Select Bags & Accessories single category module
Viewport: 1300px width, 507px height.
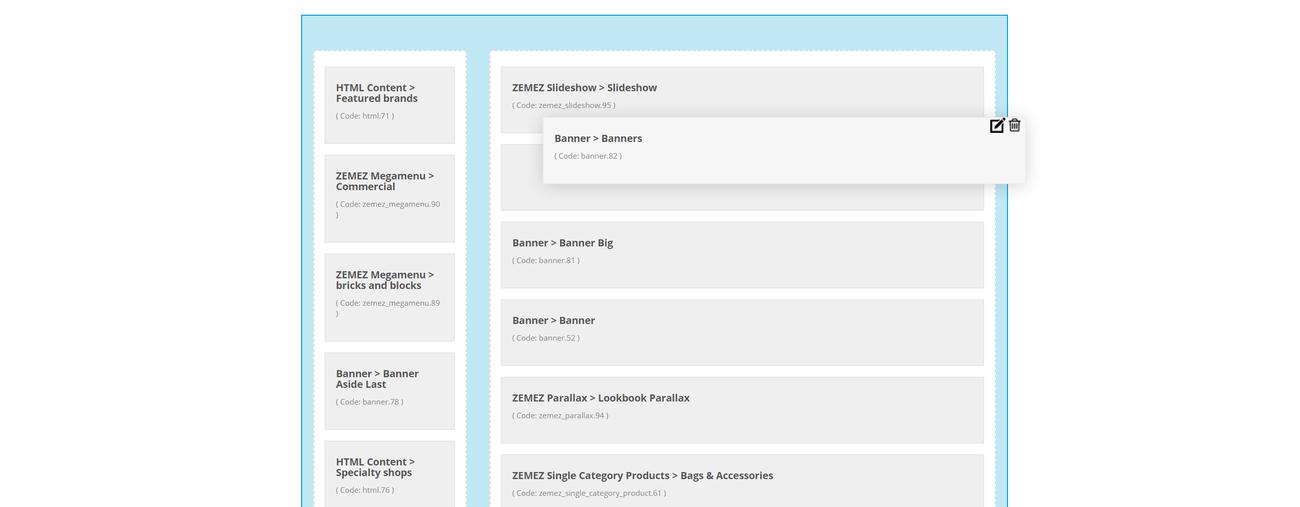[742, 481]
